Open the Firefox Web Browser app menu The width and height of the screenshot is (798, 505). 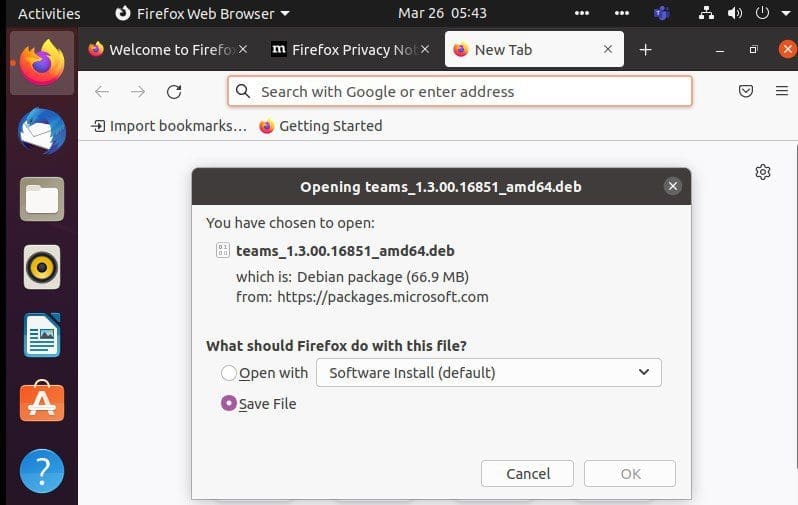point(201,13)
